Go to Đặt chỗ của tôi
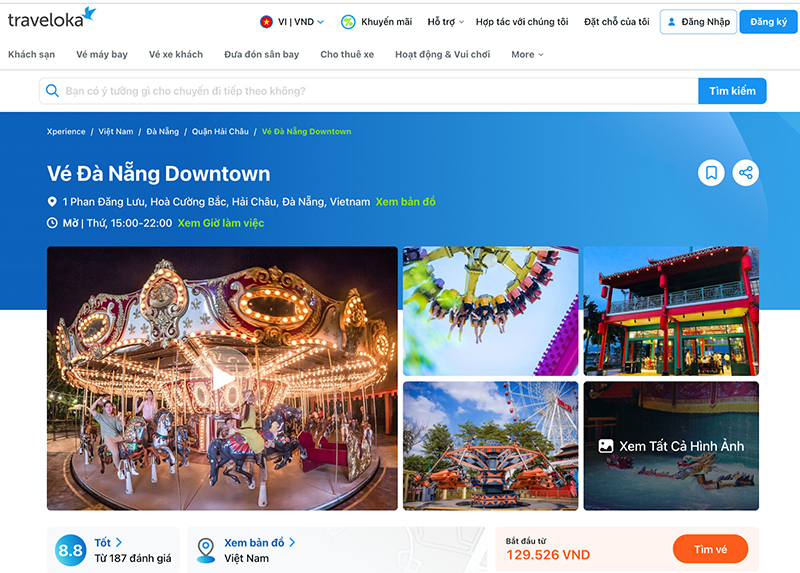The image size is (800, 573). (x=616, y=22)
